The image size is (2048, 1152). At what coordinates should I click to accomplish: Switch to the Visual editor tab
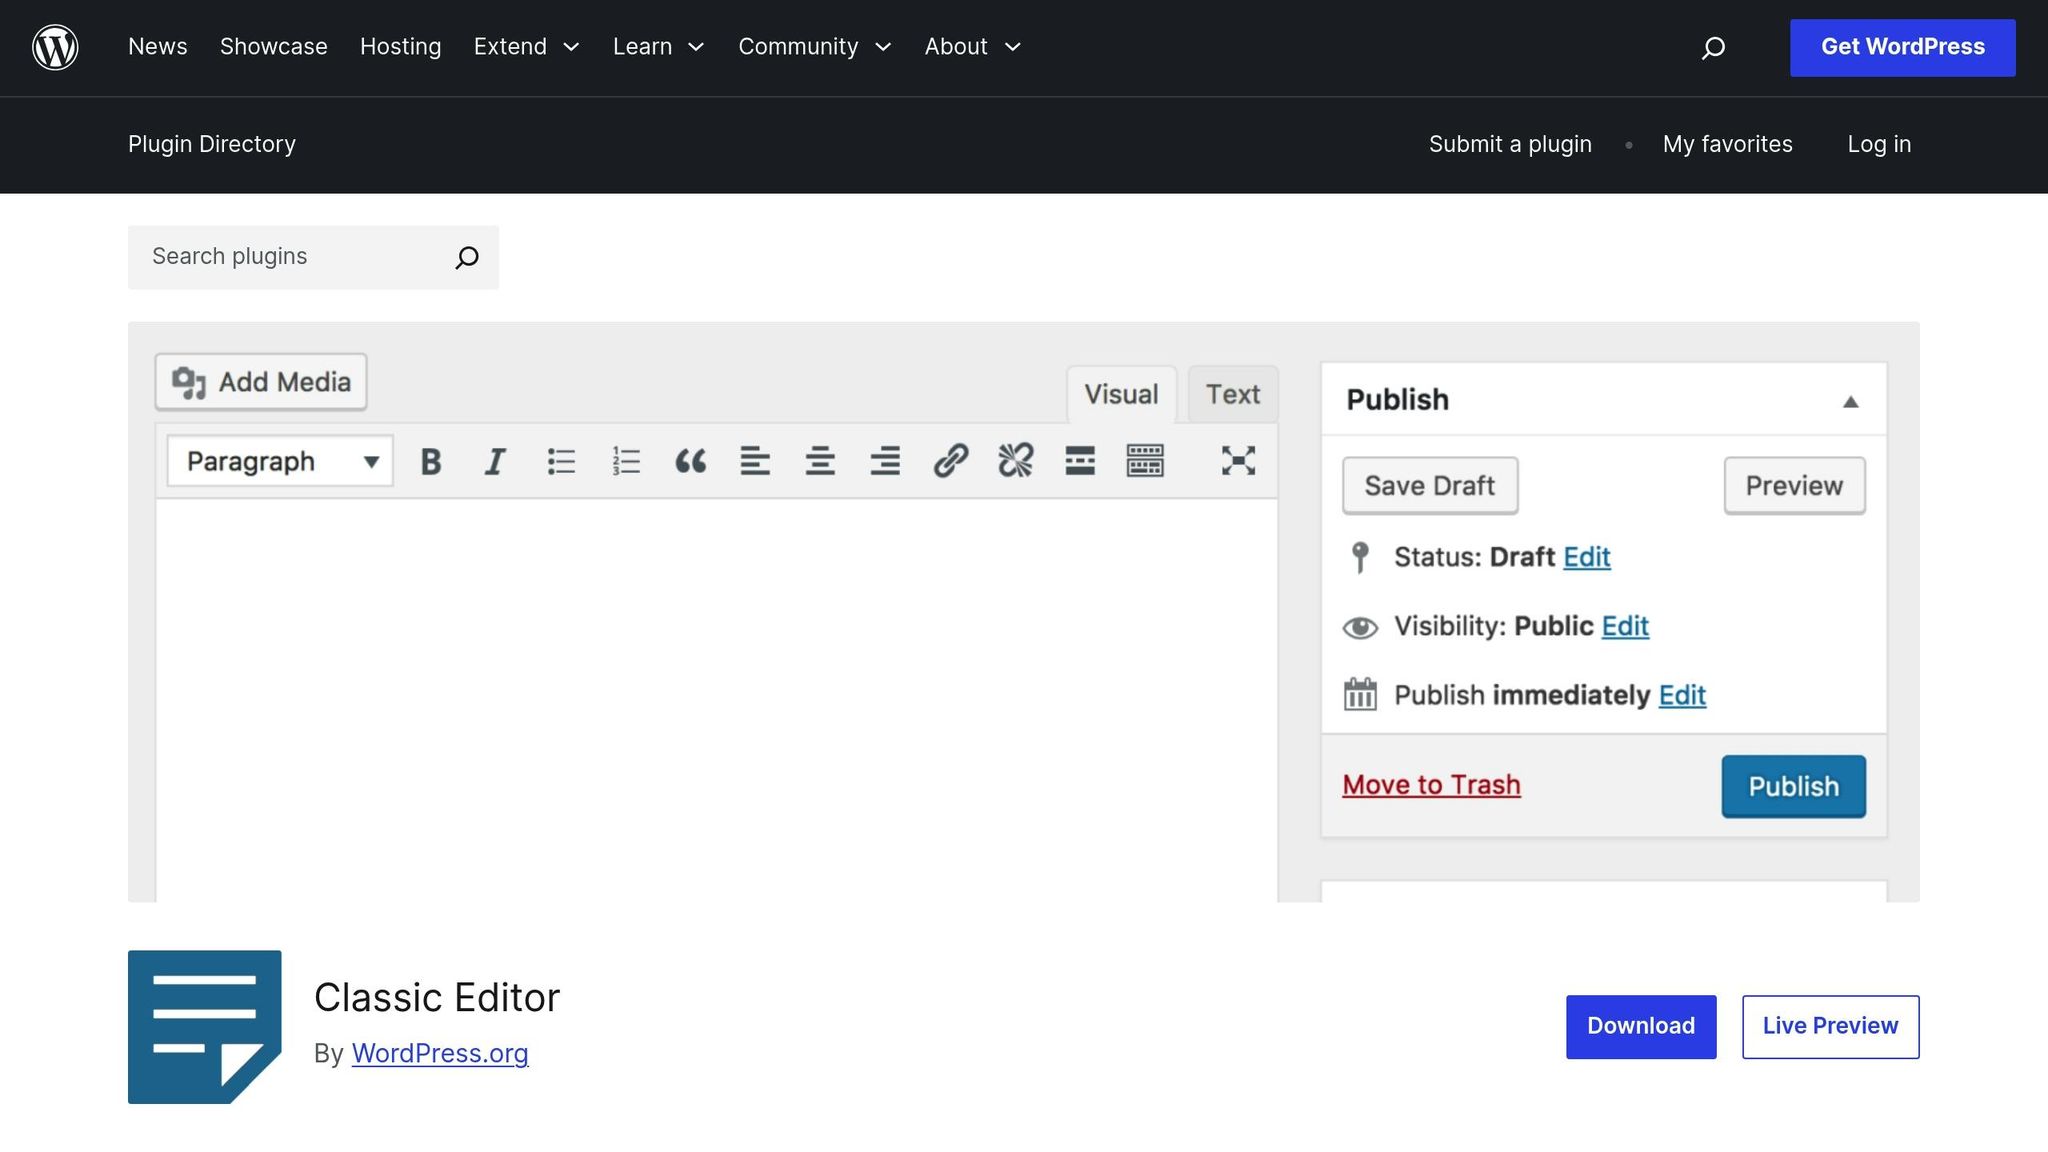tap(1121, 395)
